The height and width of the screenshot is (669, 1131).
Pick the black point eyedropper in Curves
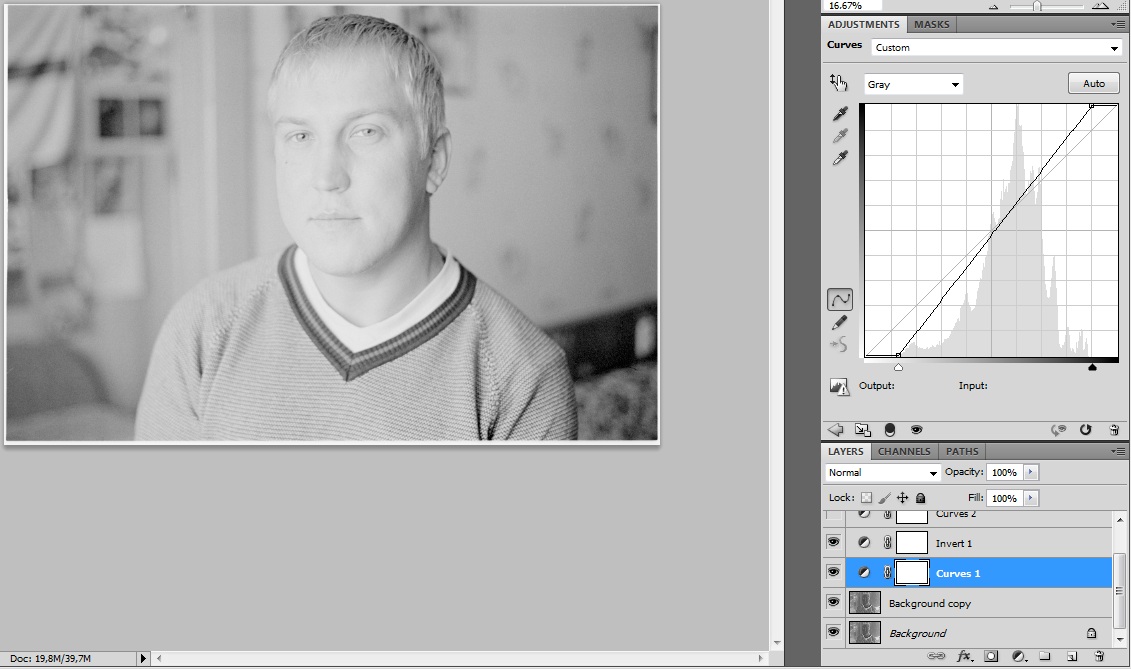tap(840, 114)
